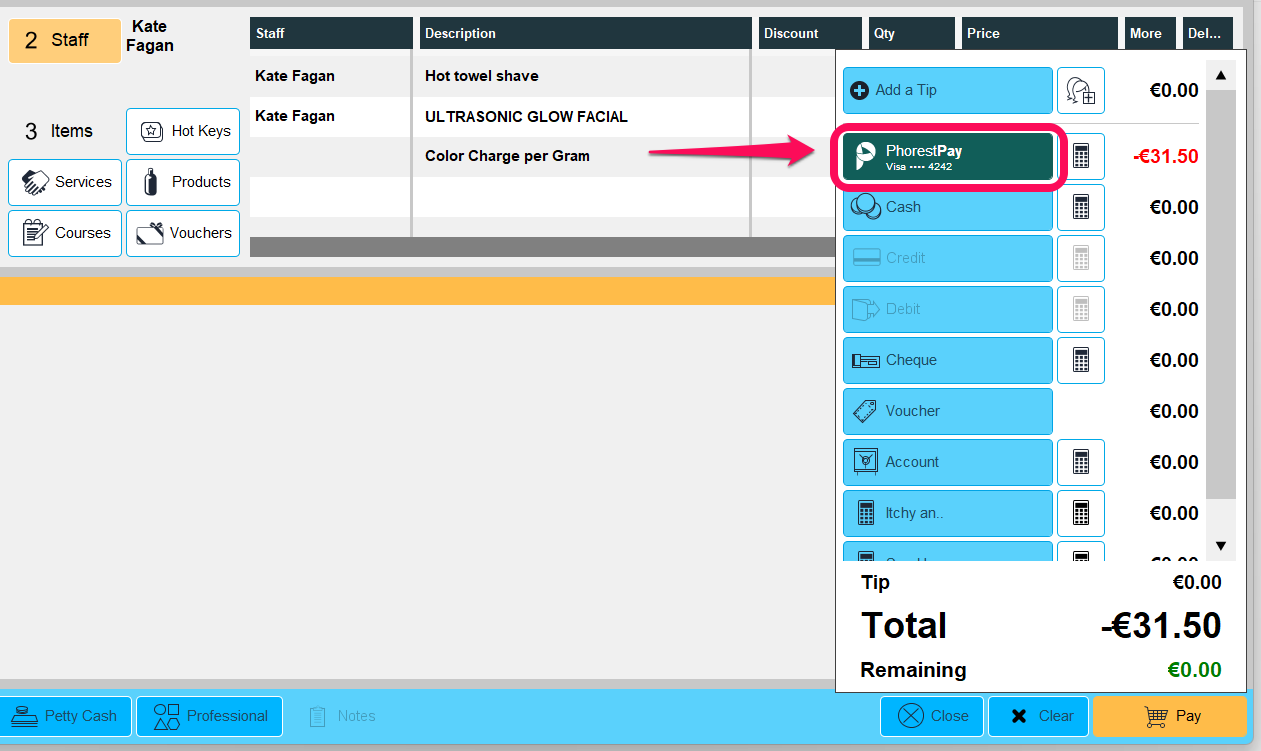Click Kate Fagan staff cell for ULTRASONIC GLOW FACIAL
Viewport: 1261px width, 751px height.
pos(330,117)
